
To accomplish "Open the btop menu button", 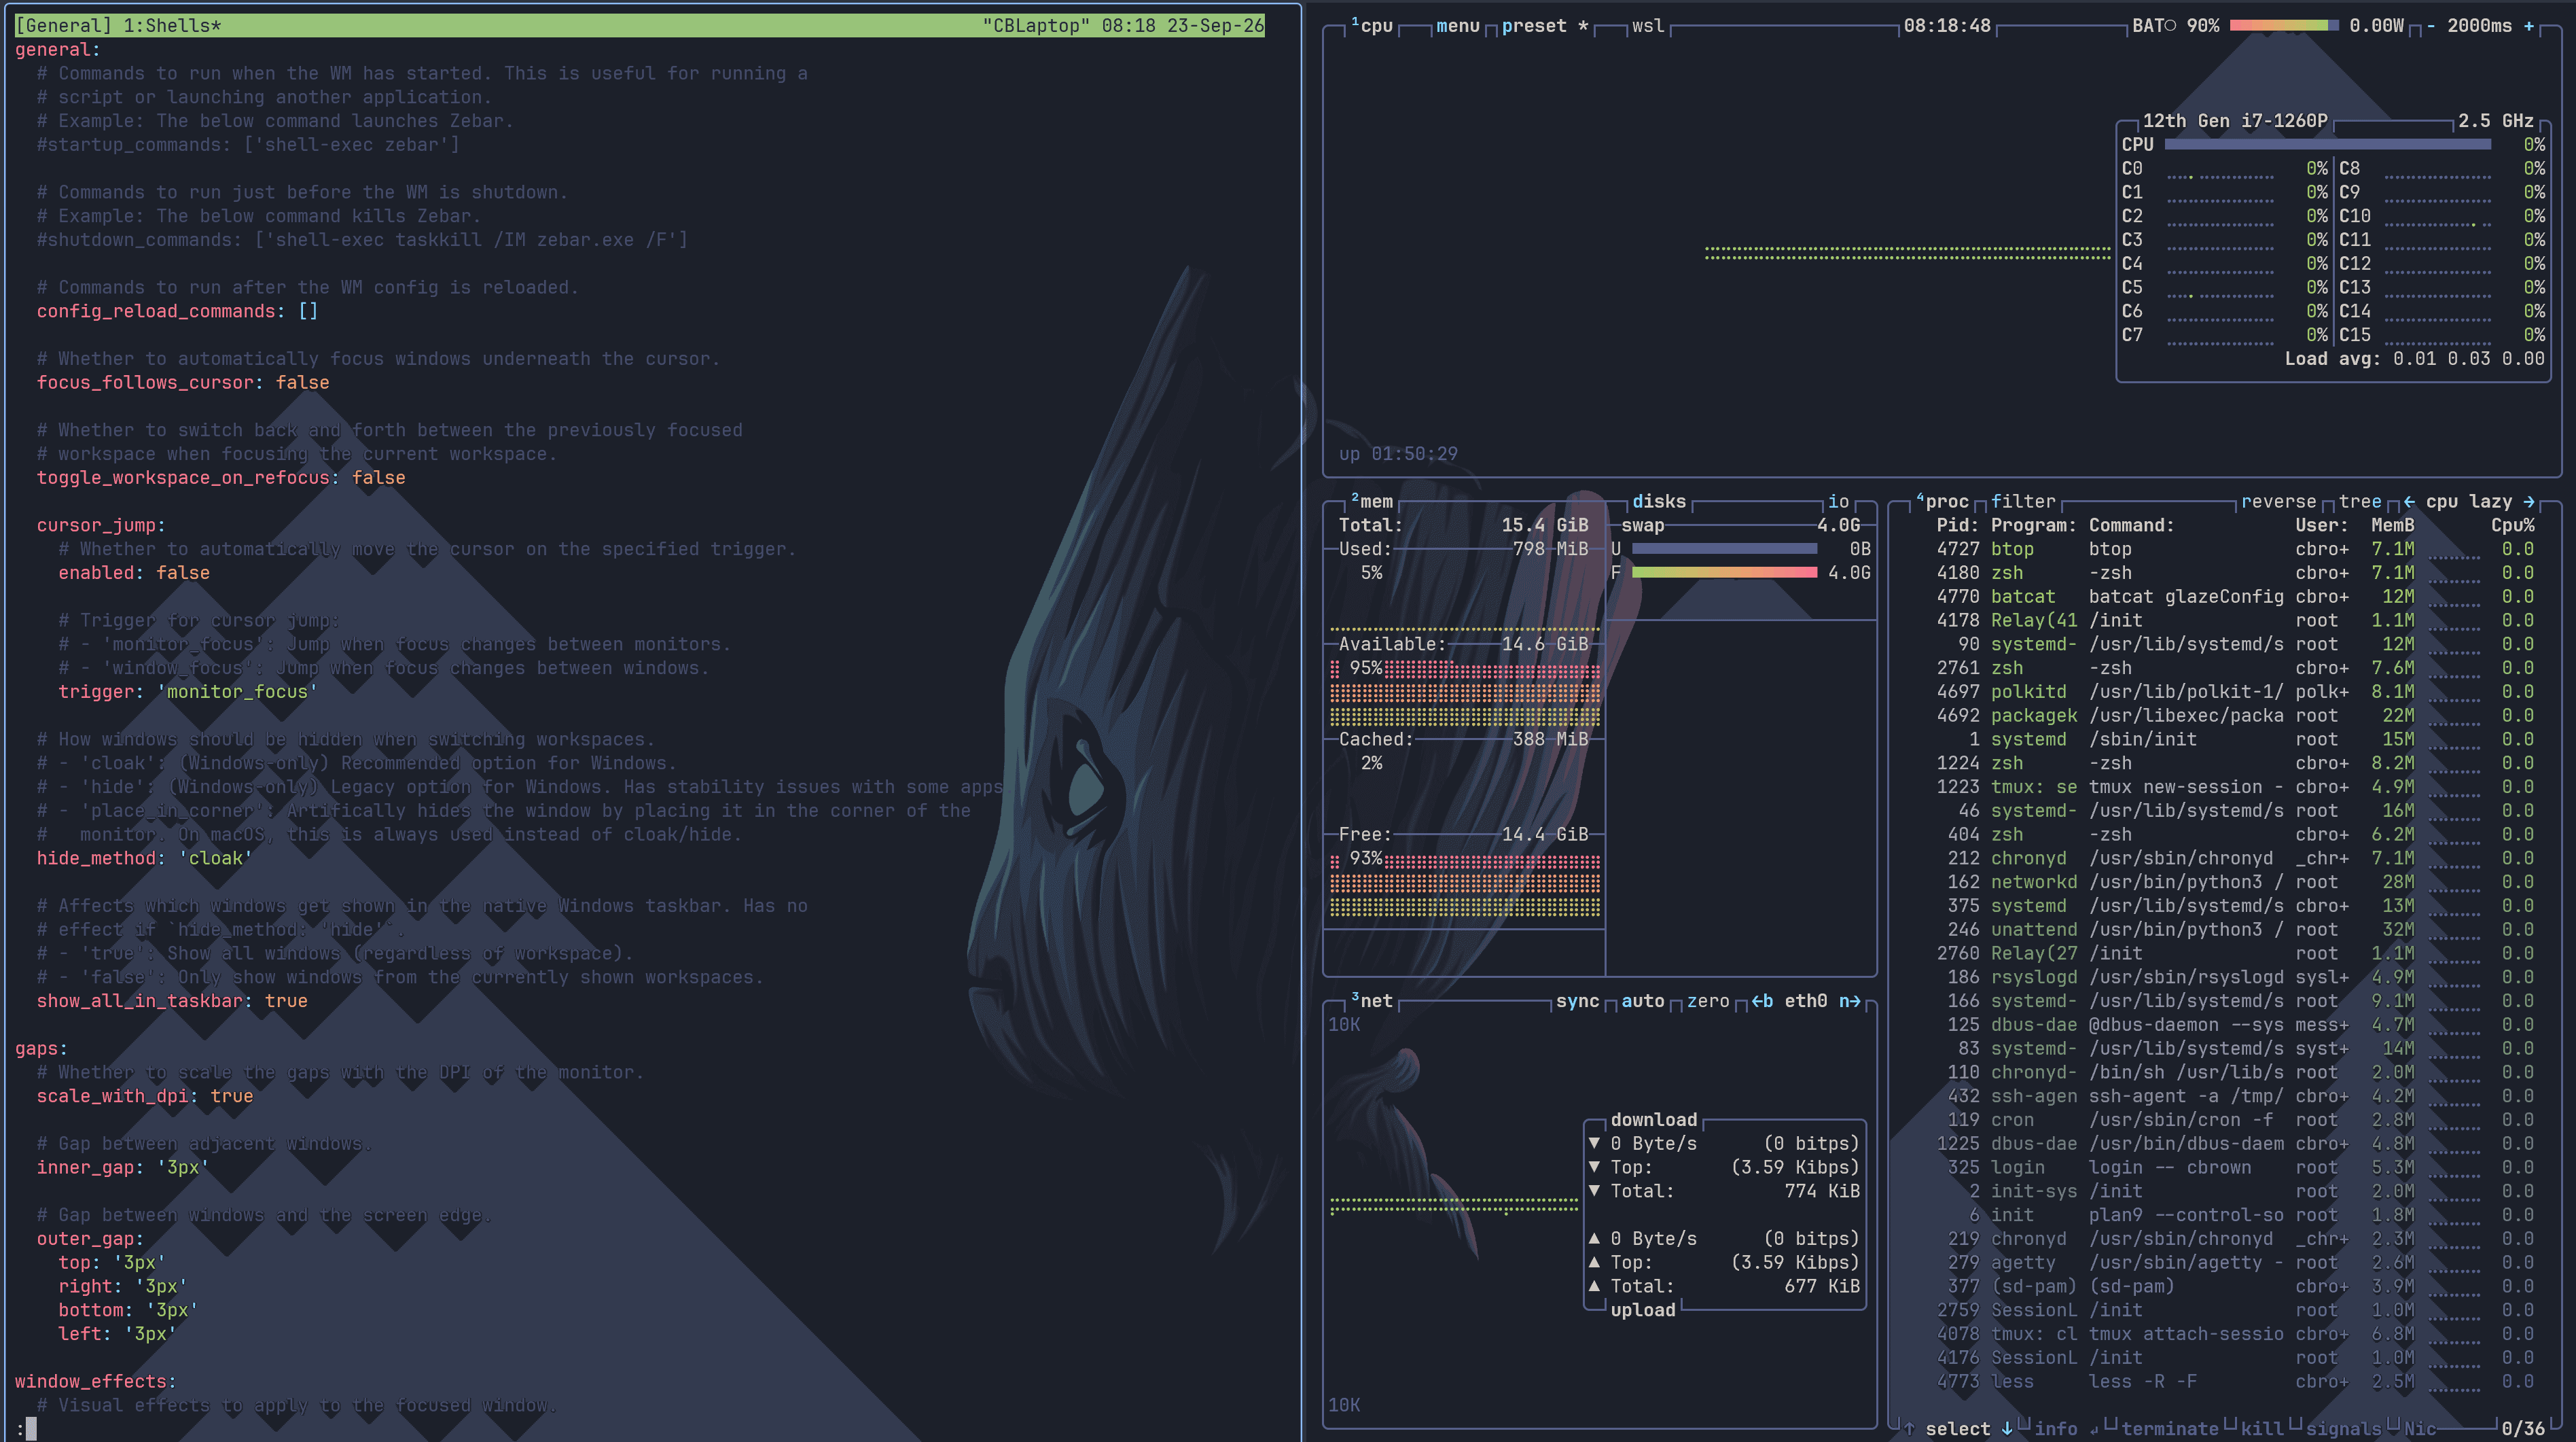I will click(1457, 26).
